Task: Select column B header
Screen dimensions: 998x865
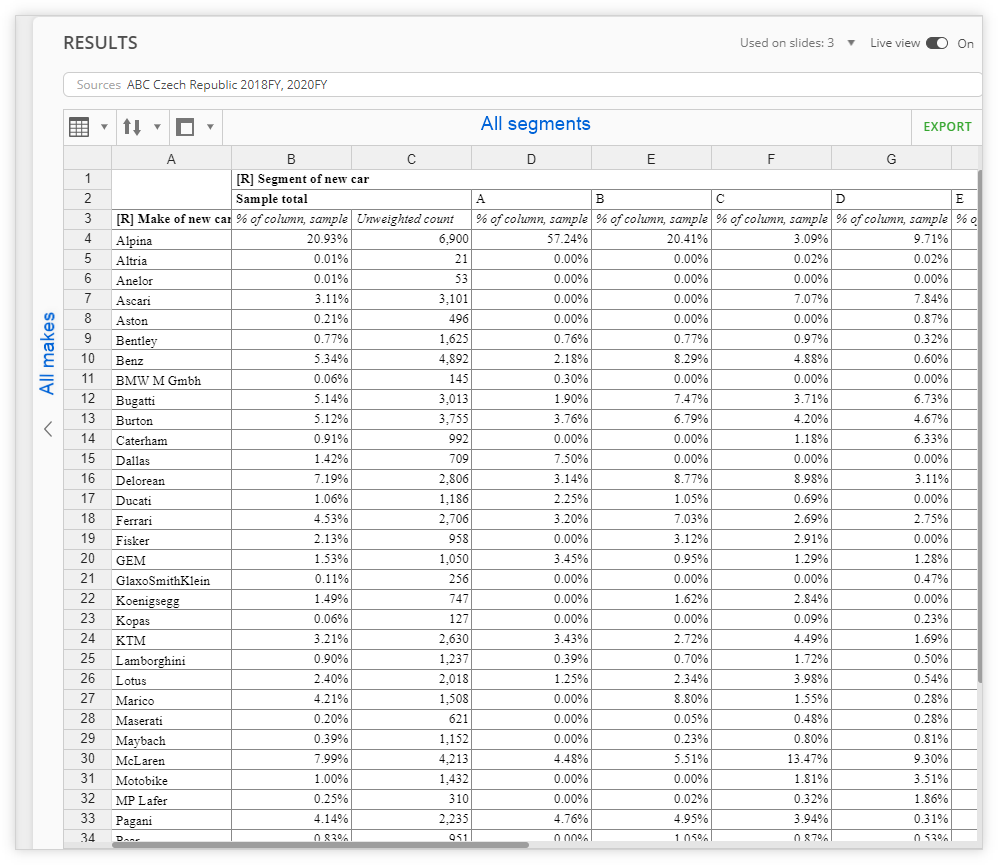Action: click(291, 159)
